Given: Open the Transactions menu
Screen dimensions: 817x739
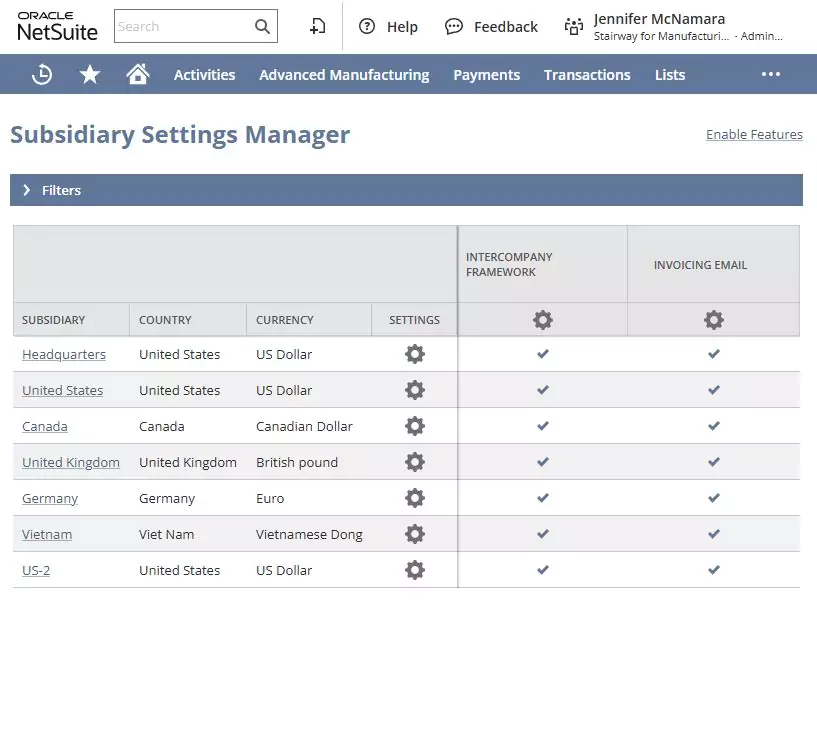Looking at the screenshot, I should click(587, 74).
